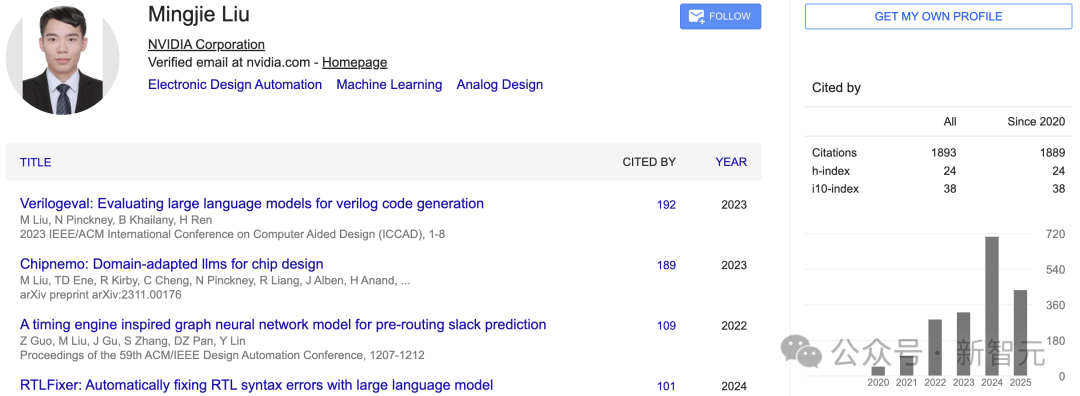Image resolution: width=1080 pixels, height=396 pixels.
Task: View the 109 citations count link
Action: click(x=666, y=326)
